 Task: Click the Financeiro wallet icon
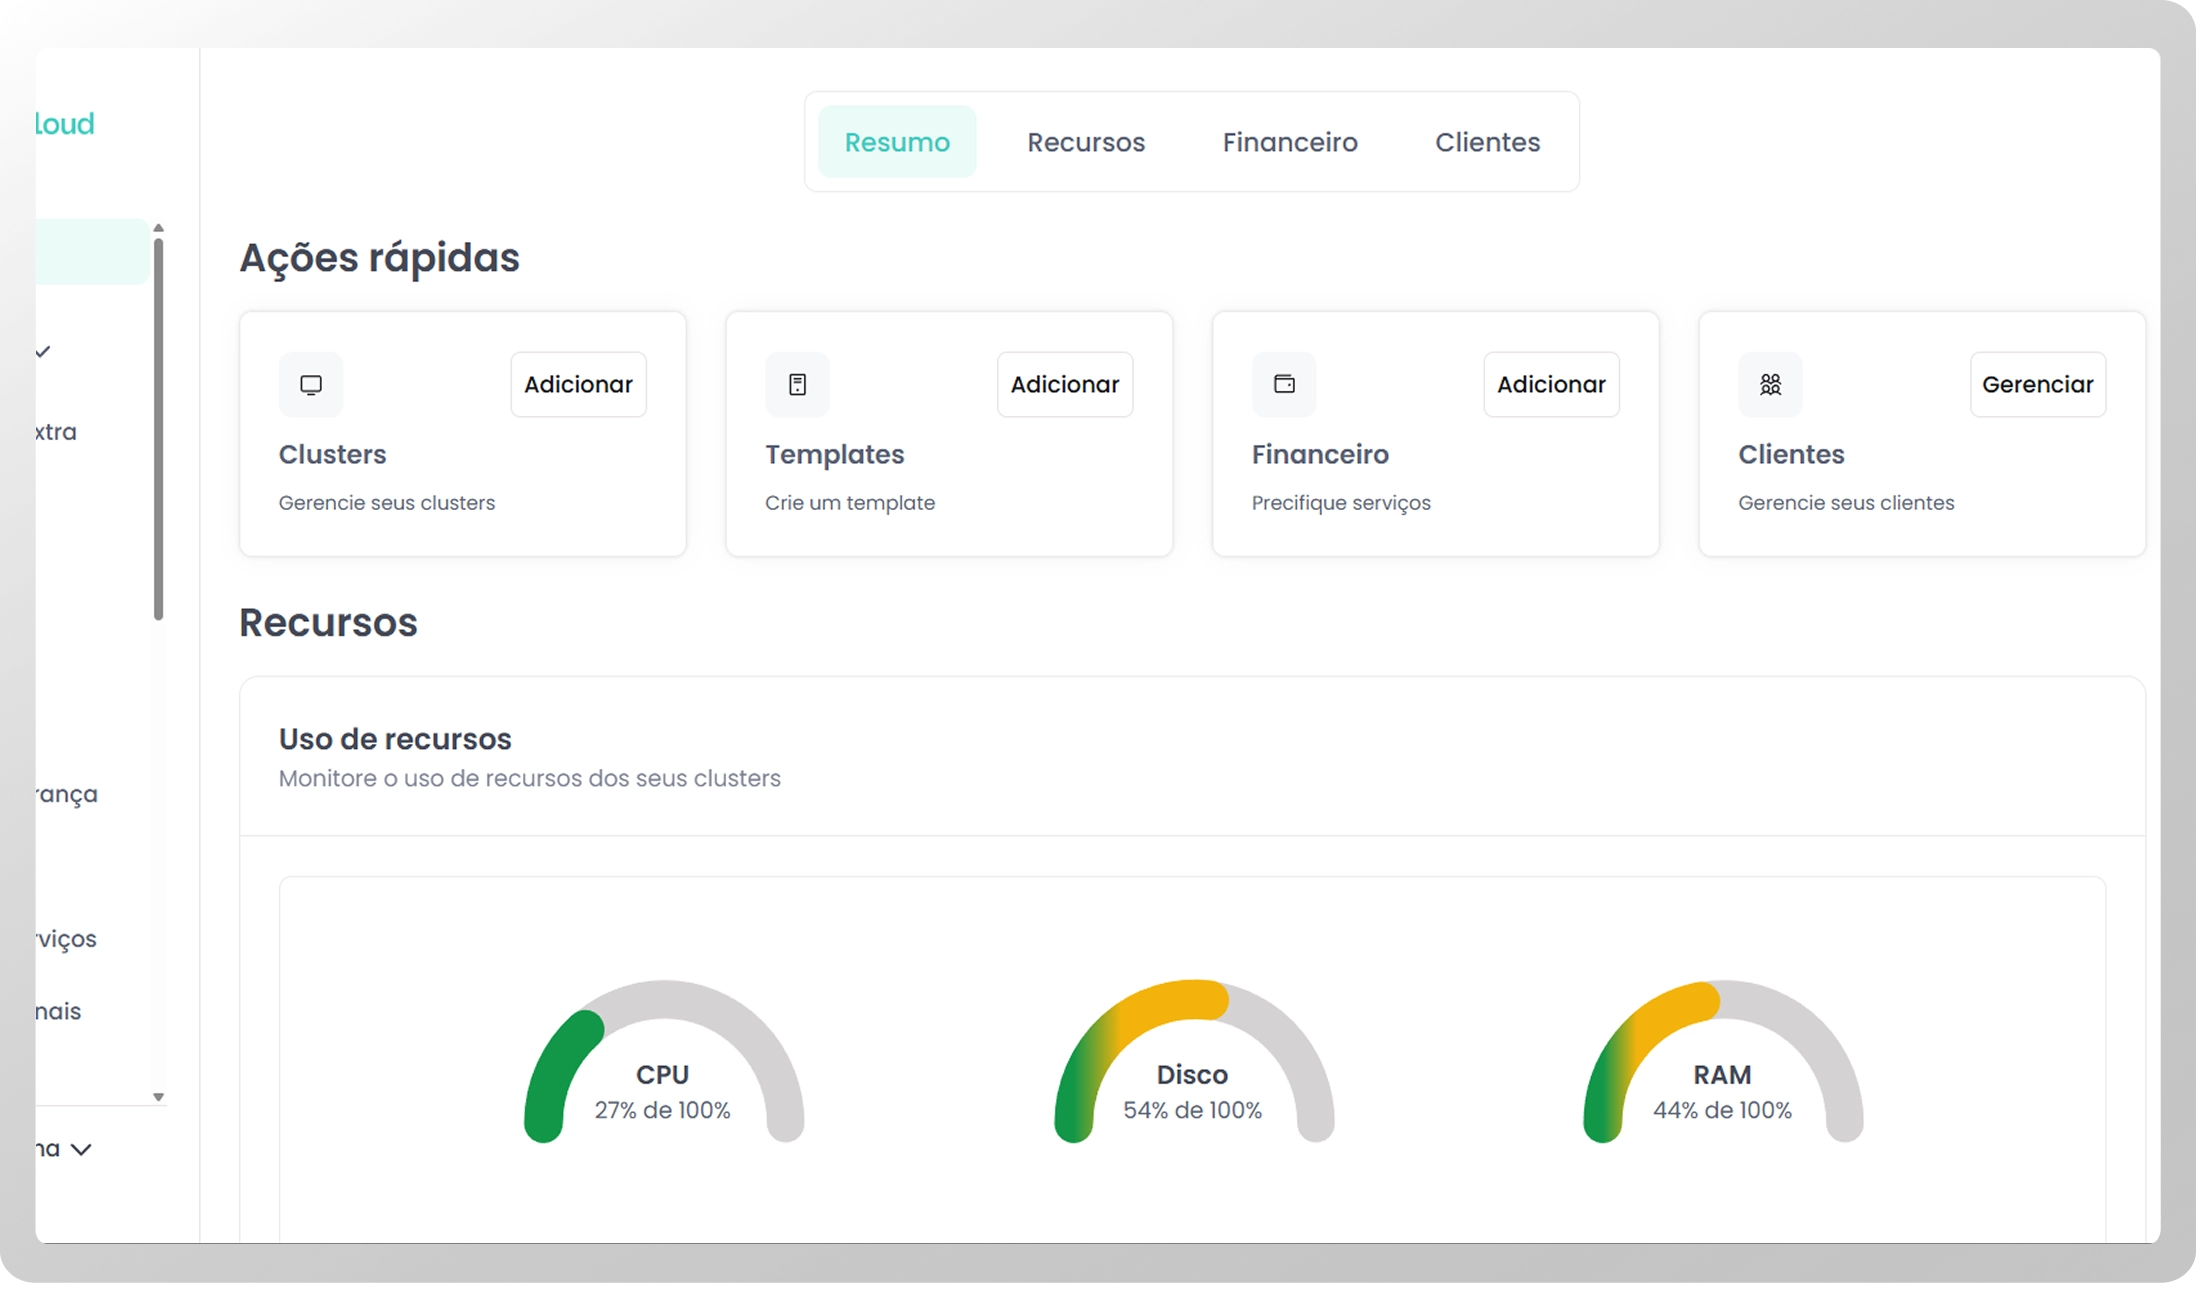tap(1284, 385)
